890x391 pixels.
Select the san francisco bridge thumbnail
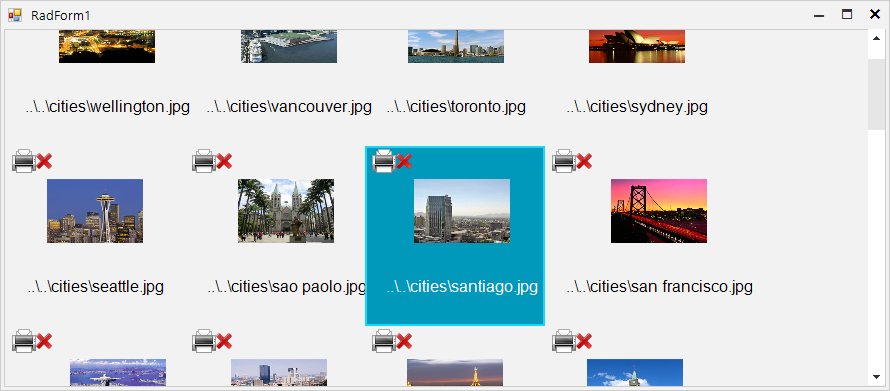coord(659,211)
